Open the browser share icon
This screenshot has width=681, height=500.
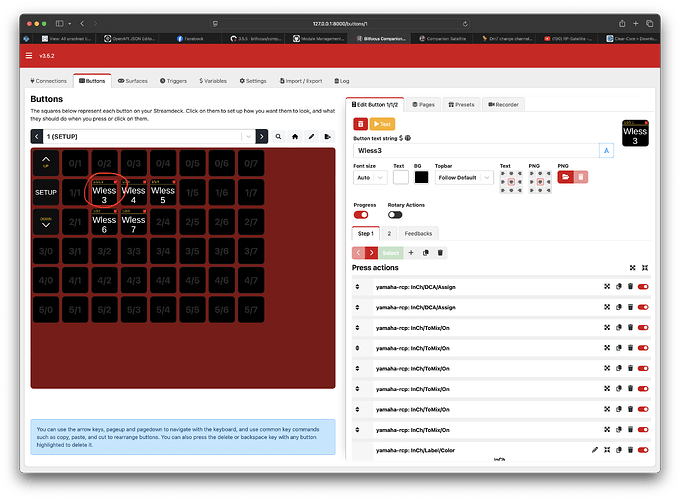tap(622, 23)
